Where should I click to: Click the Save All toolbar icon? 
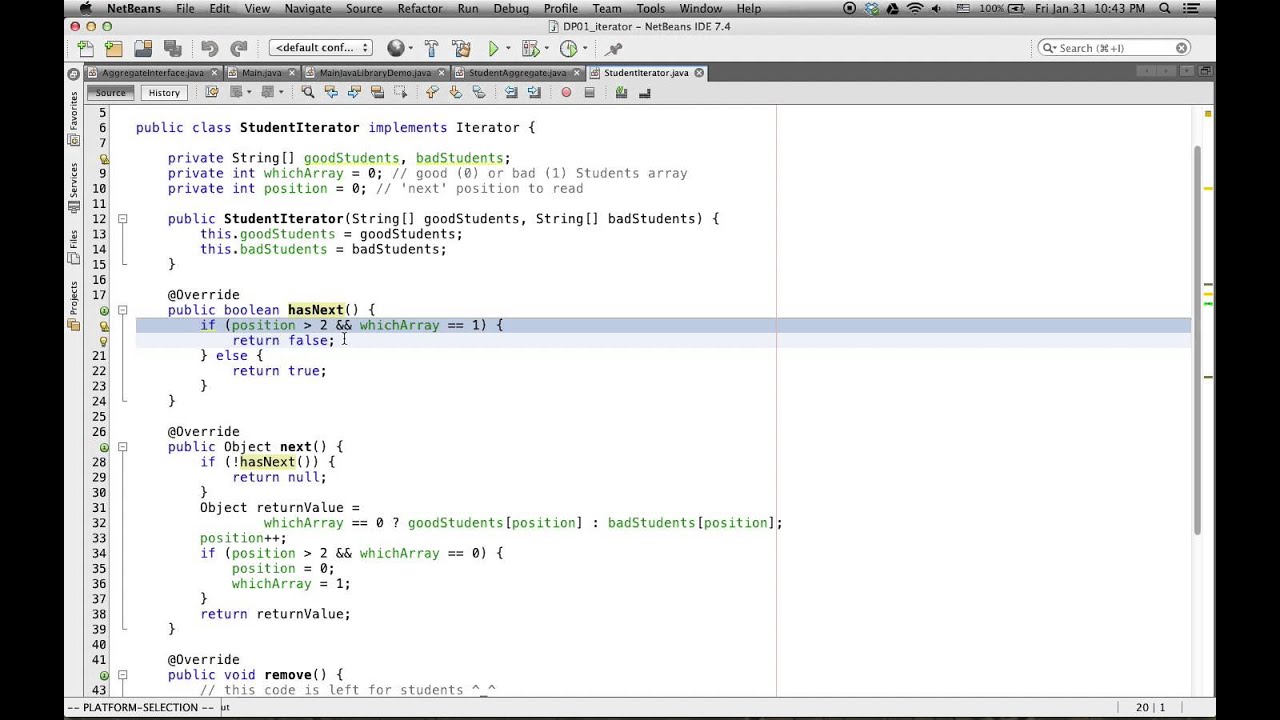pyautogui.click(x=172, y=48)
